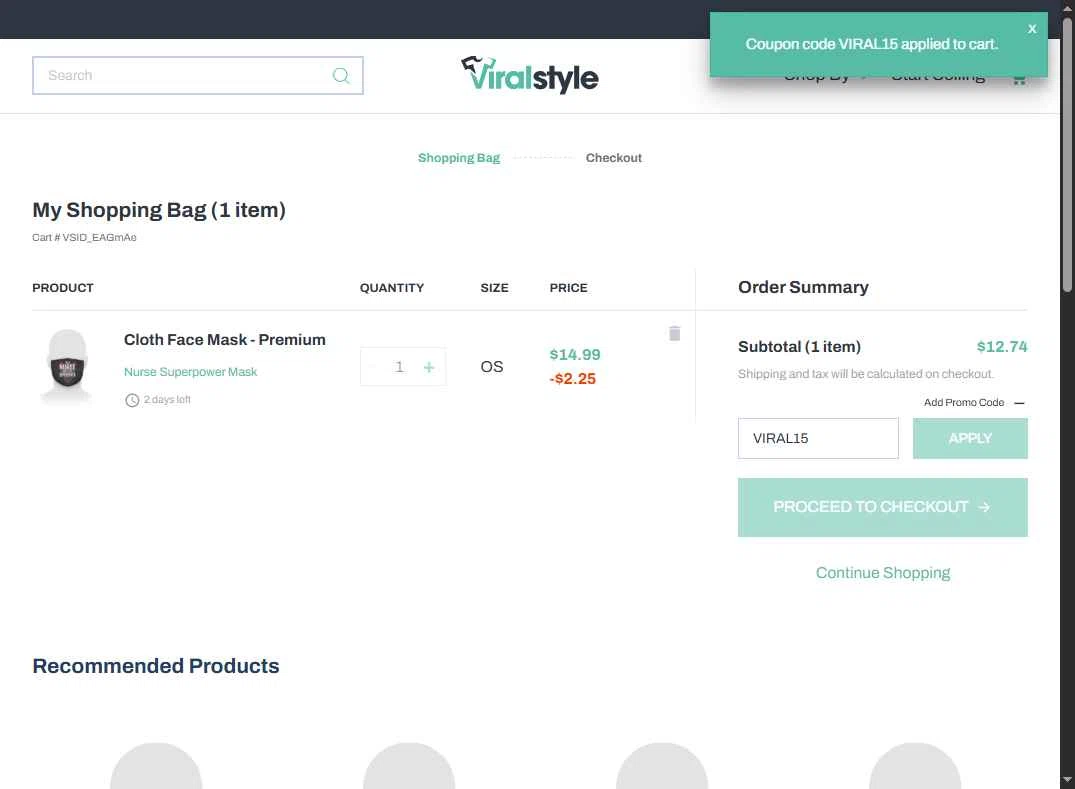Select the Shopping Bag step
Viewport: 1075px width, 789px height.
[x=459, y=158]
